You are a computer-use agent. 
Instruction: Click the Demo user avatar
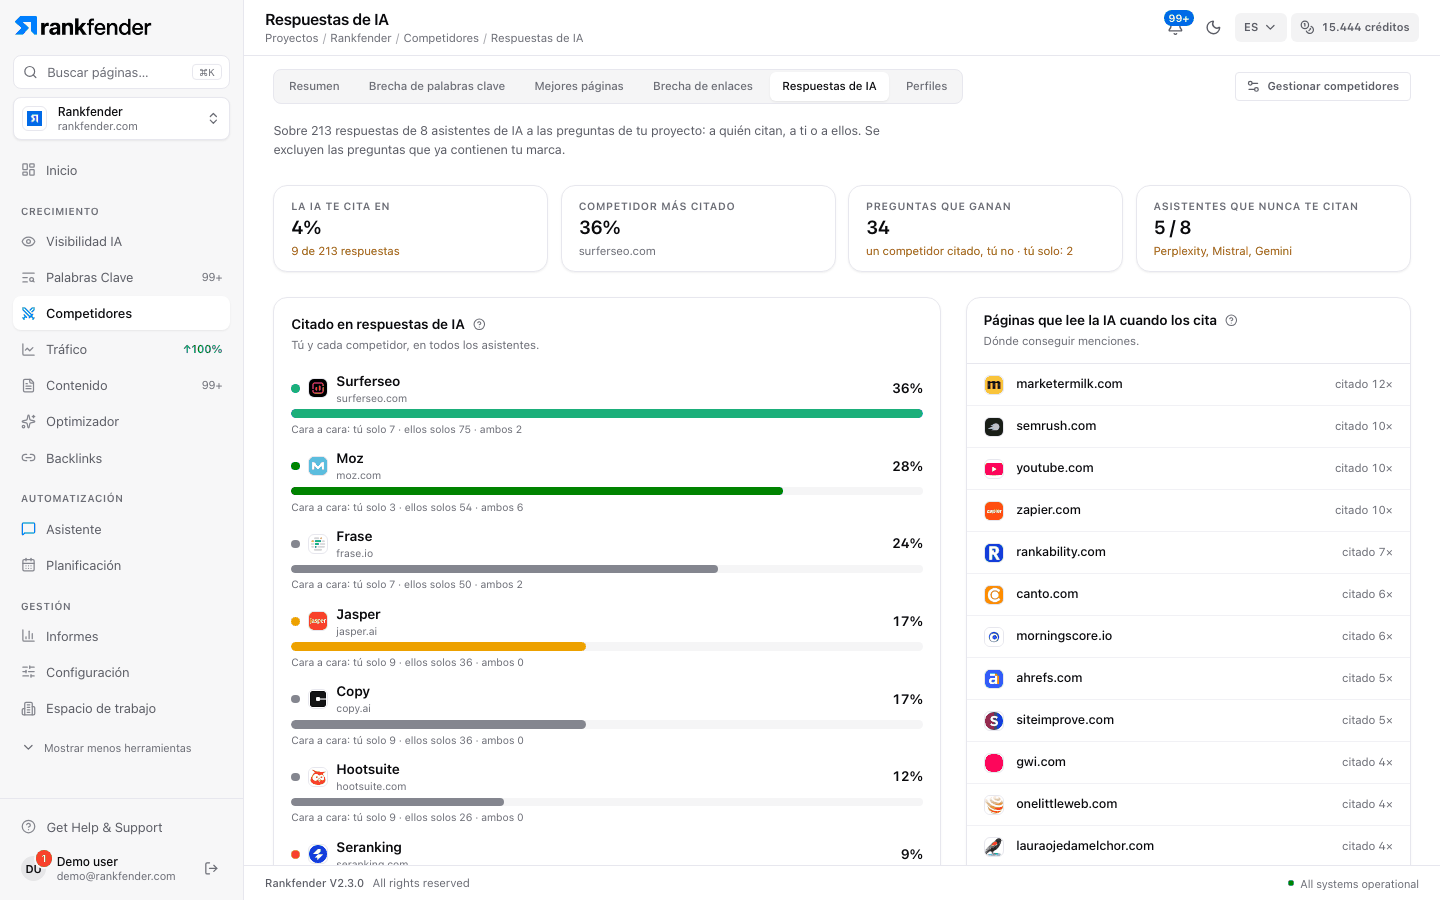tap(33, 868)
